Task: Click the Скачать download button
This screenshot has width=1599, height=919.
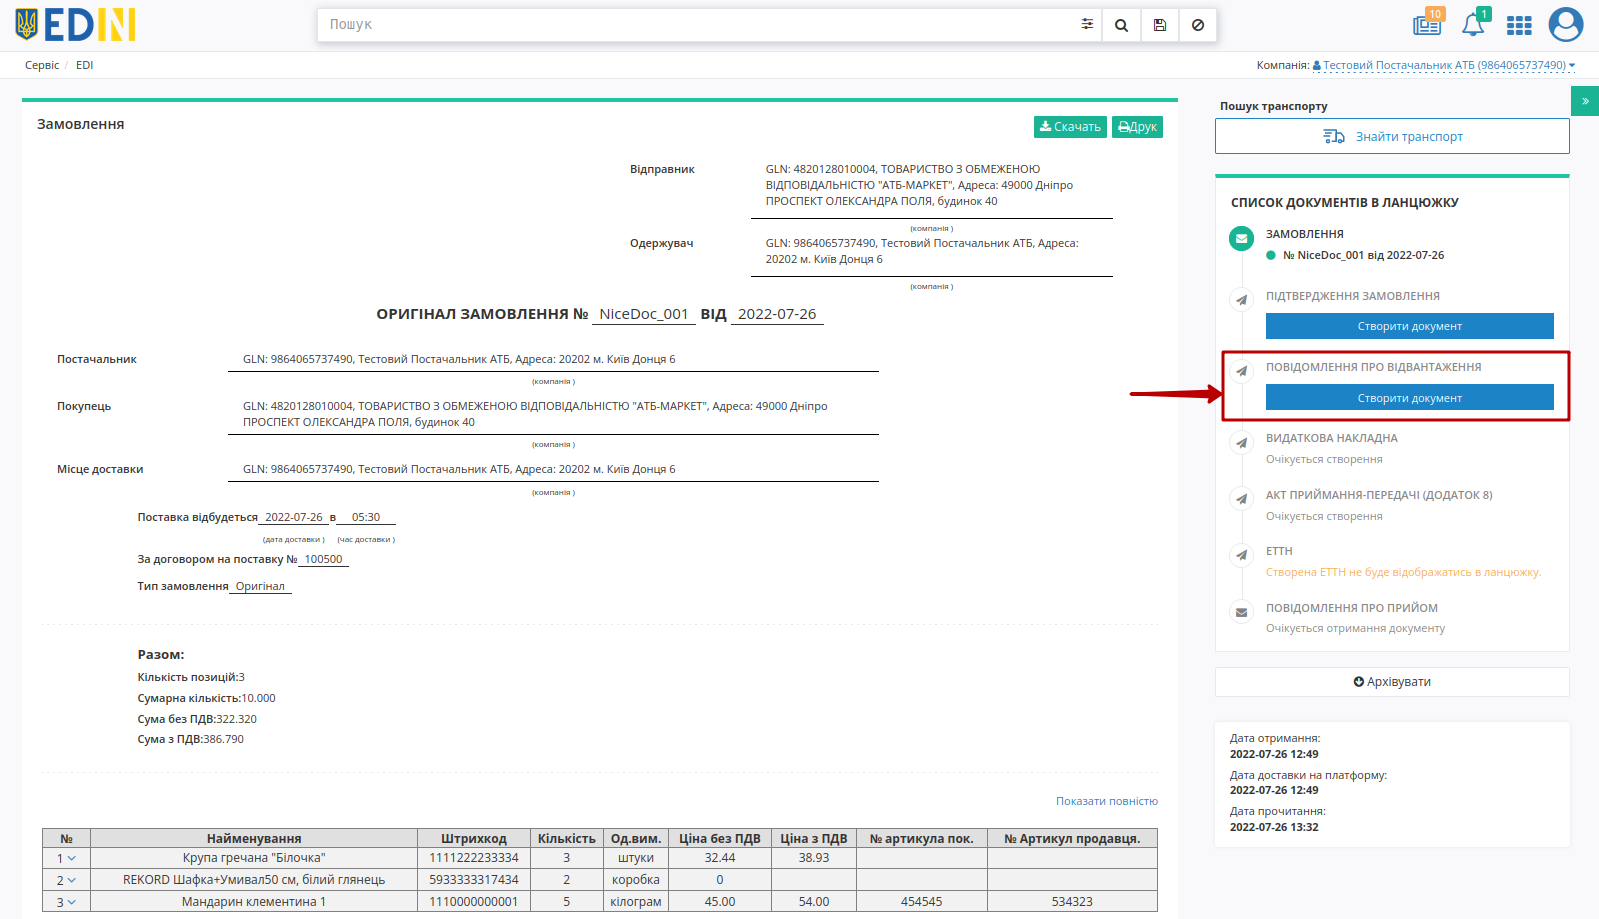Action: 1070,127
